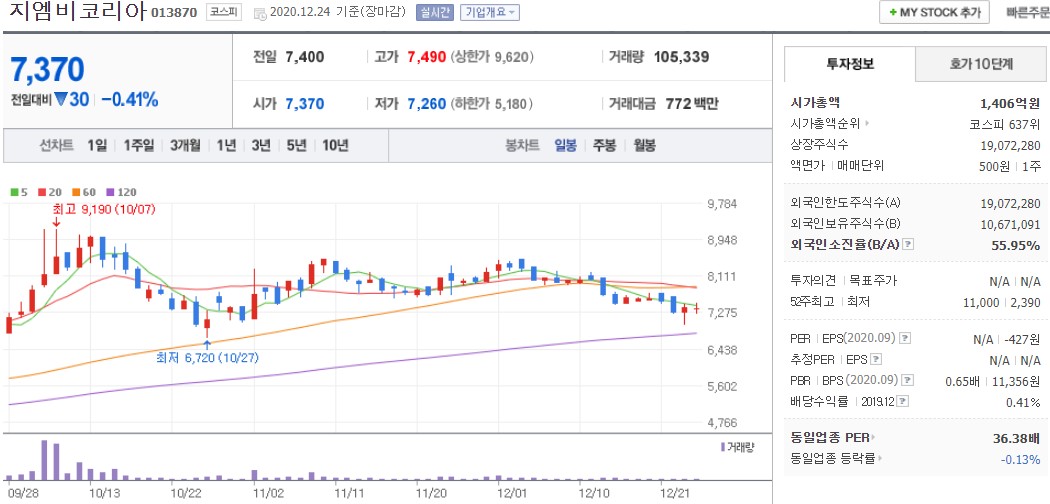Image resolution: width=1050 pixels, height=504 pixels.
Task: Click the stock code 013870
Action: pyautogui.click(x=175, y=13)
